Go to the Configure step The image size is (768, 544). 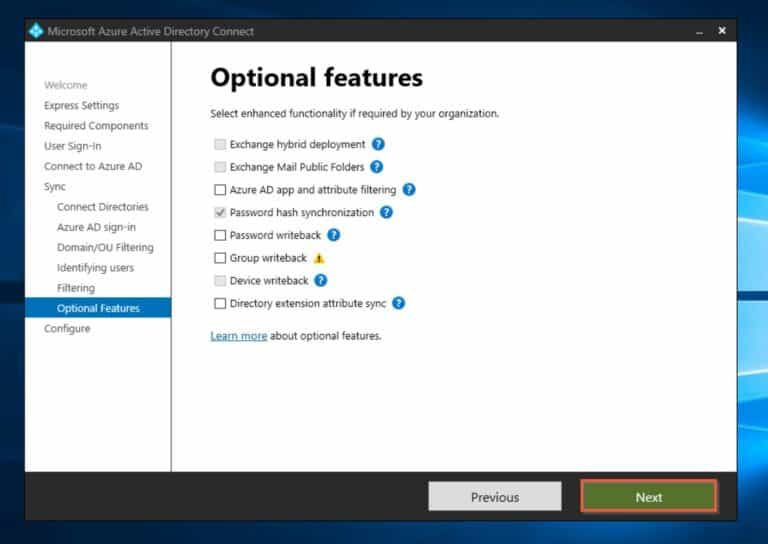[x=67, y=329]
